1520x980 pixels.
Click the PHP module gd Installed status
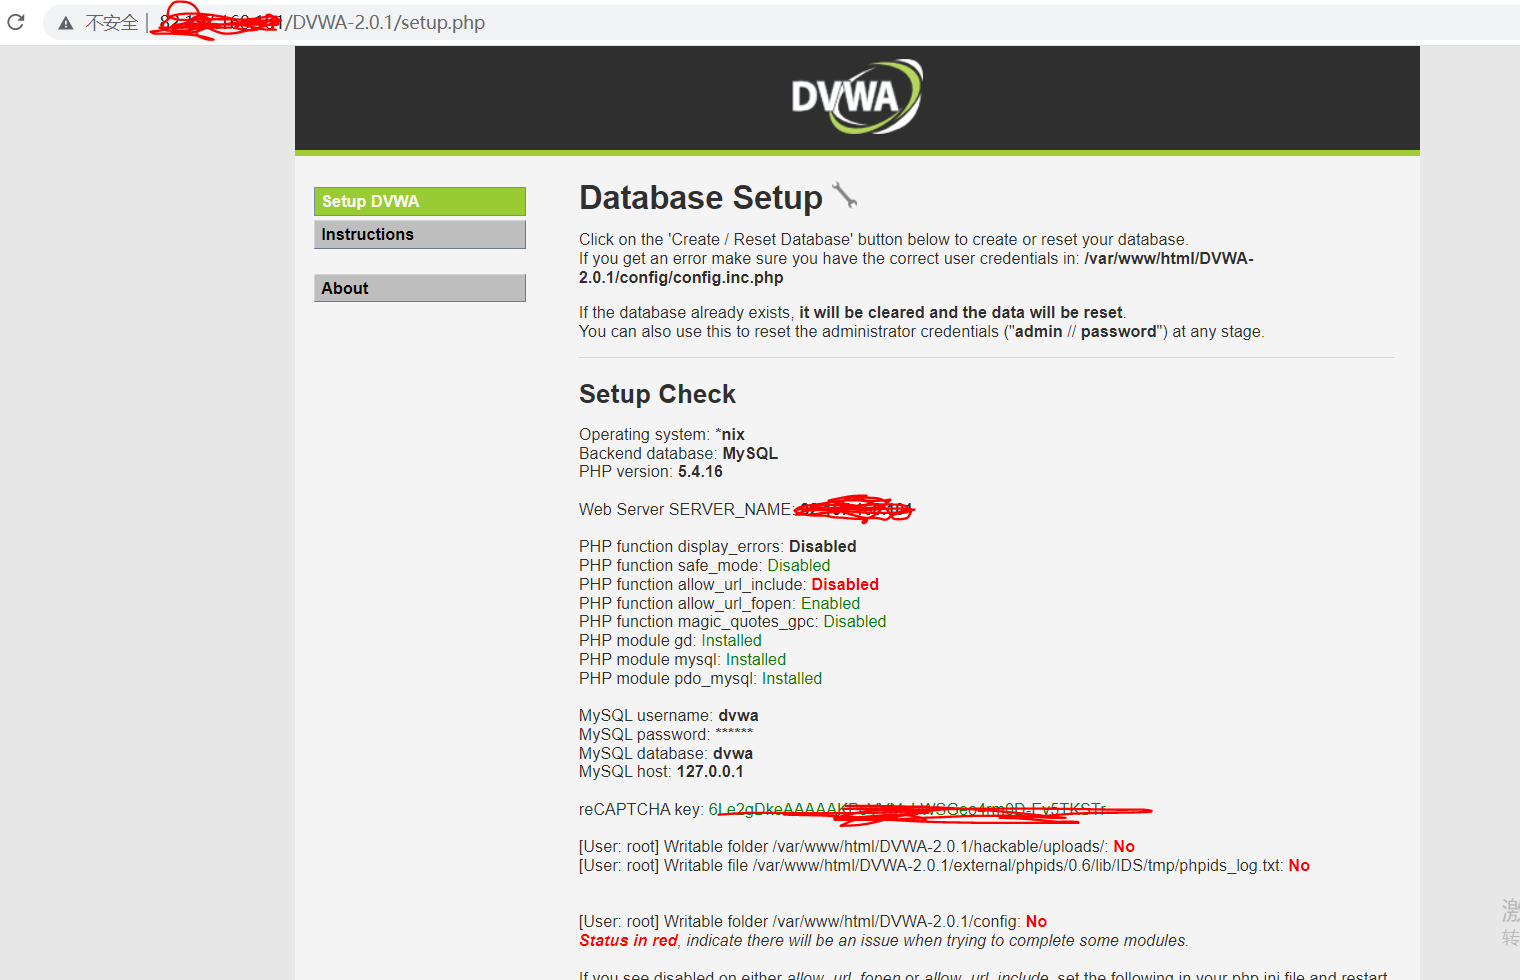731,641
